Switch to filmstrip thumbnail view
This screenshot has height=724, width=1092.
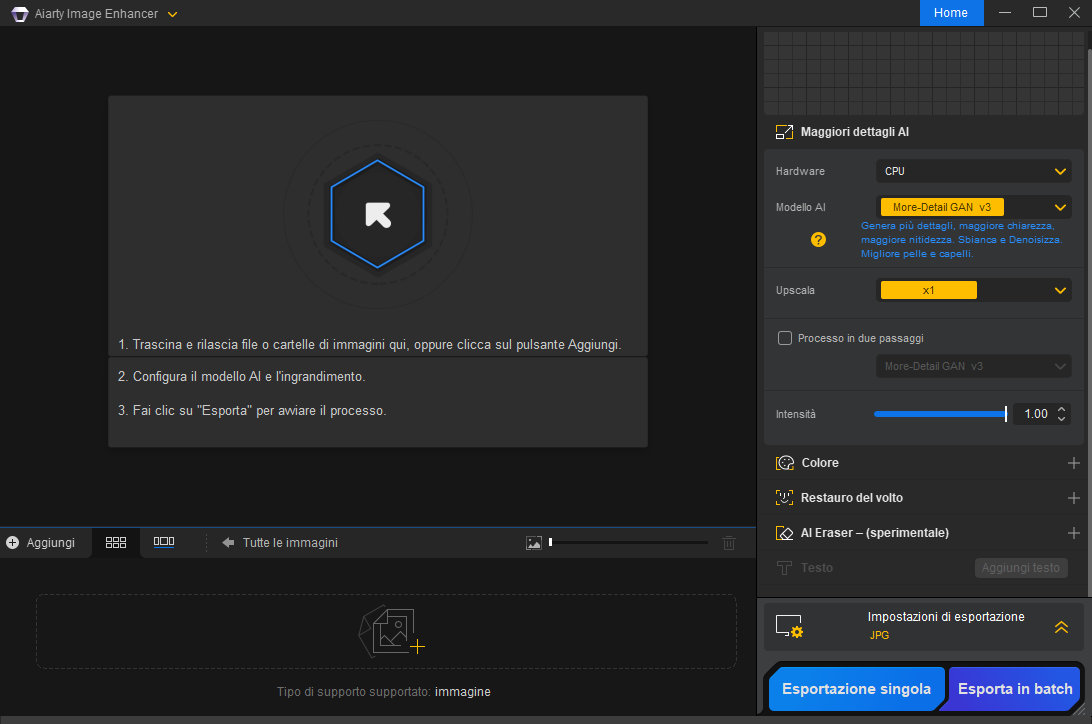click(x=164, y=543)
